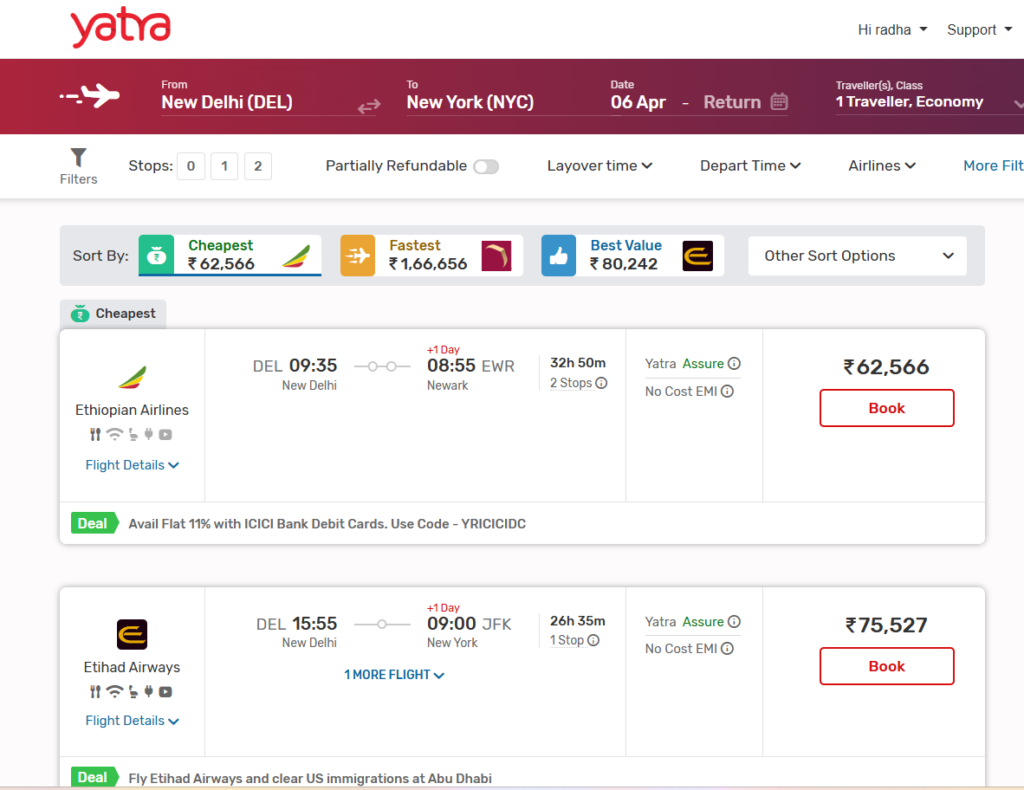The height and width of the screenshot is (790, 1024).
Task: Book the Ethiopian Airlines flight for ₹62,566
Action: tap(886, 408)
